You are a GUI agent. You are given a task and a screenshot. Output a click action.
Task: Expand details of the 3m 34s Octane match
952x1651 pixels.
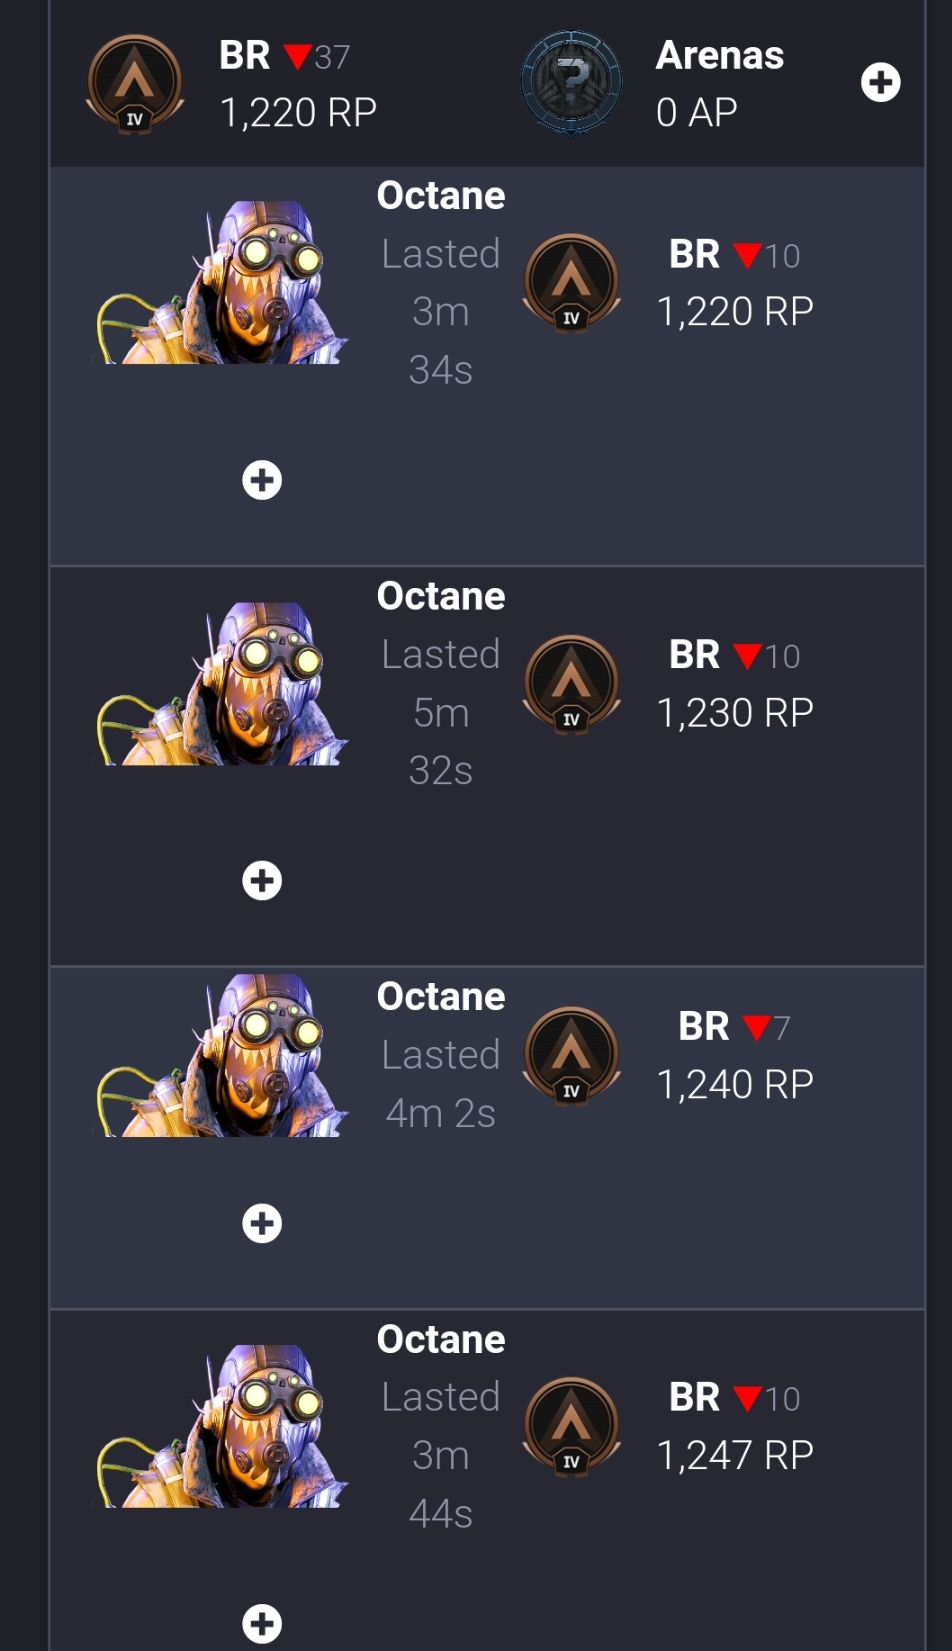262,480
